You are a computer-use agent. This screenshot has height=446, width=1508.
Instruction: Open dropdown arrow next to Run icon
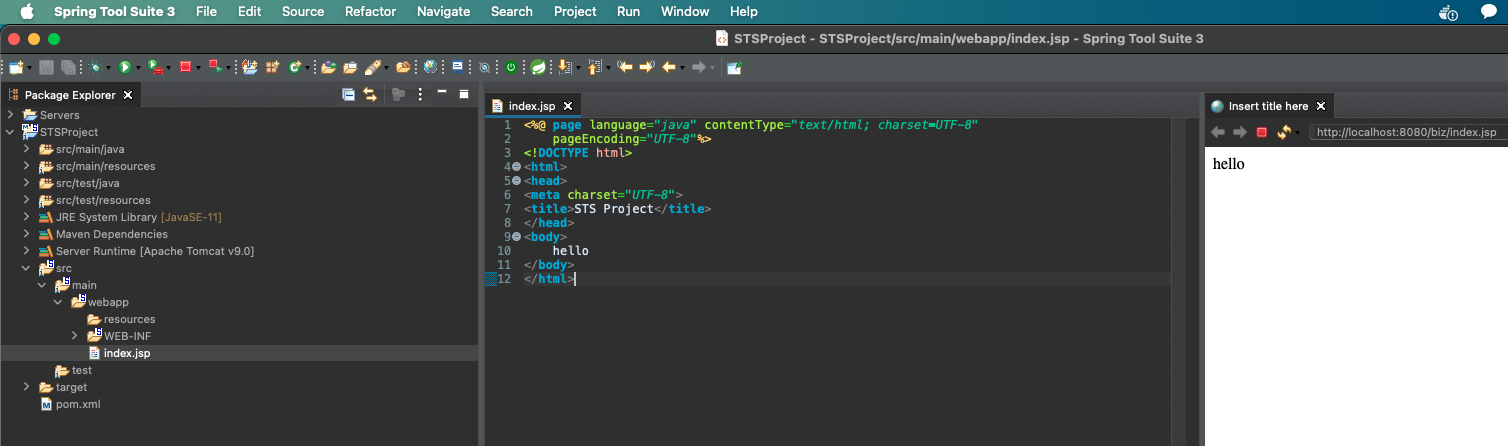click(138, 68)
